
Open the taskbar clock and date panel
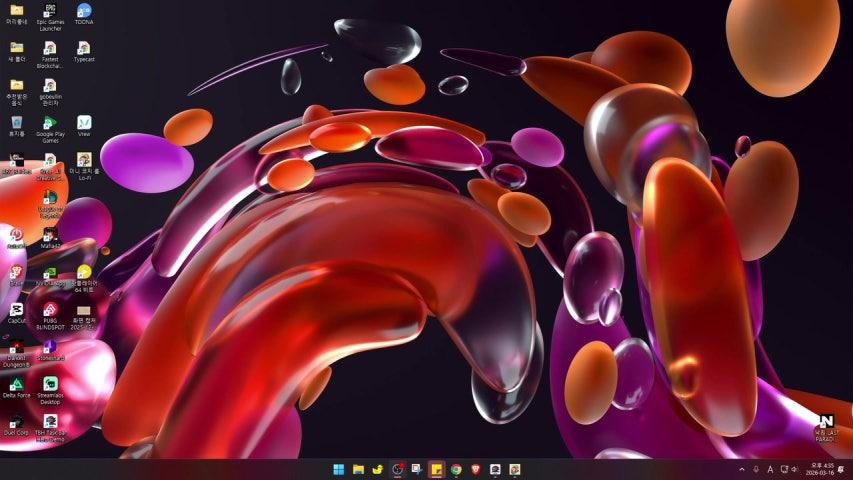tap(822, 469)
